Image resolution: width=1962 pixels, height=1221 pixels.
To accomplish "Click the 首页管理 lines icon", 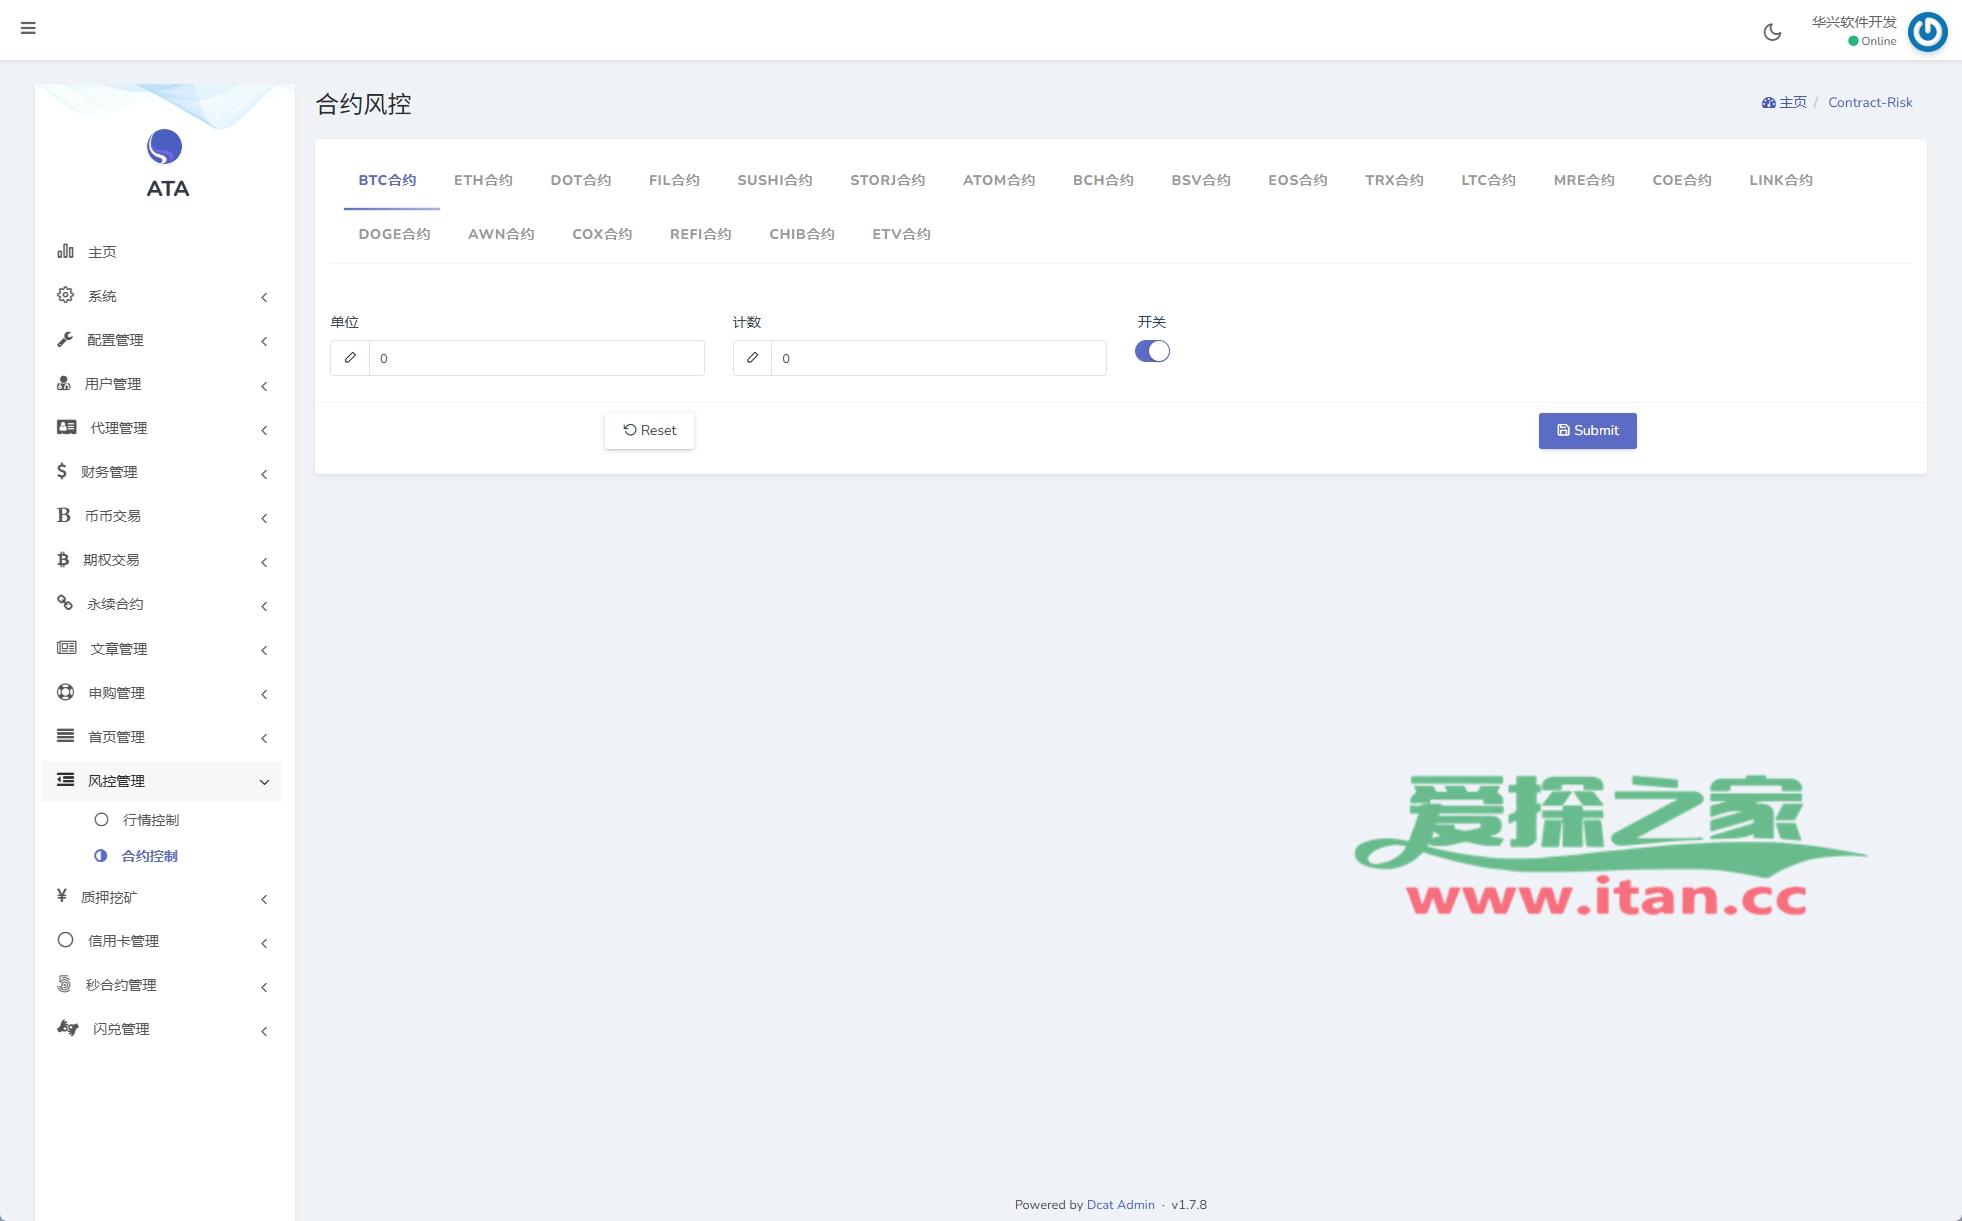I will click(x=65, y=736).
